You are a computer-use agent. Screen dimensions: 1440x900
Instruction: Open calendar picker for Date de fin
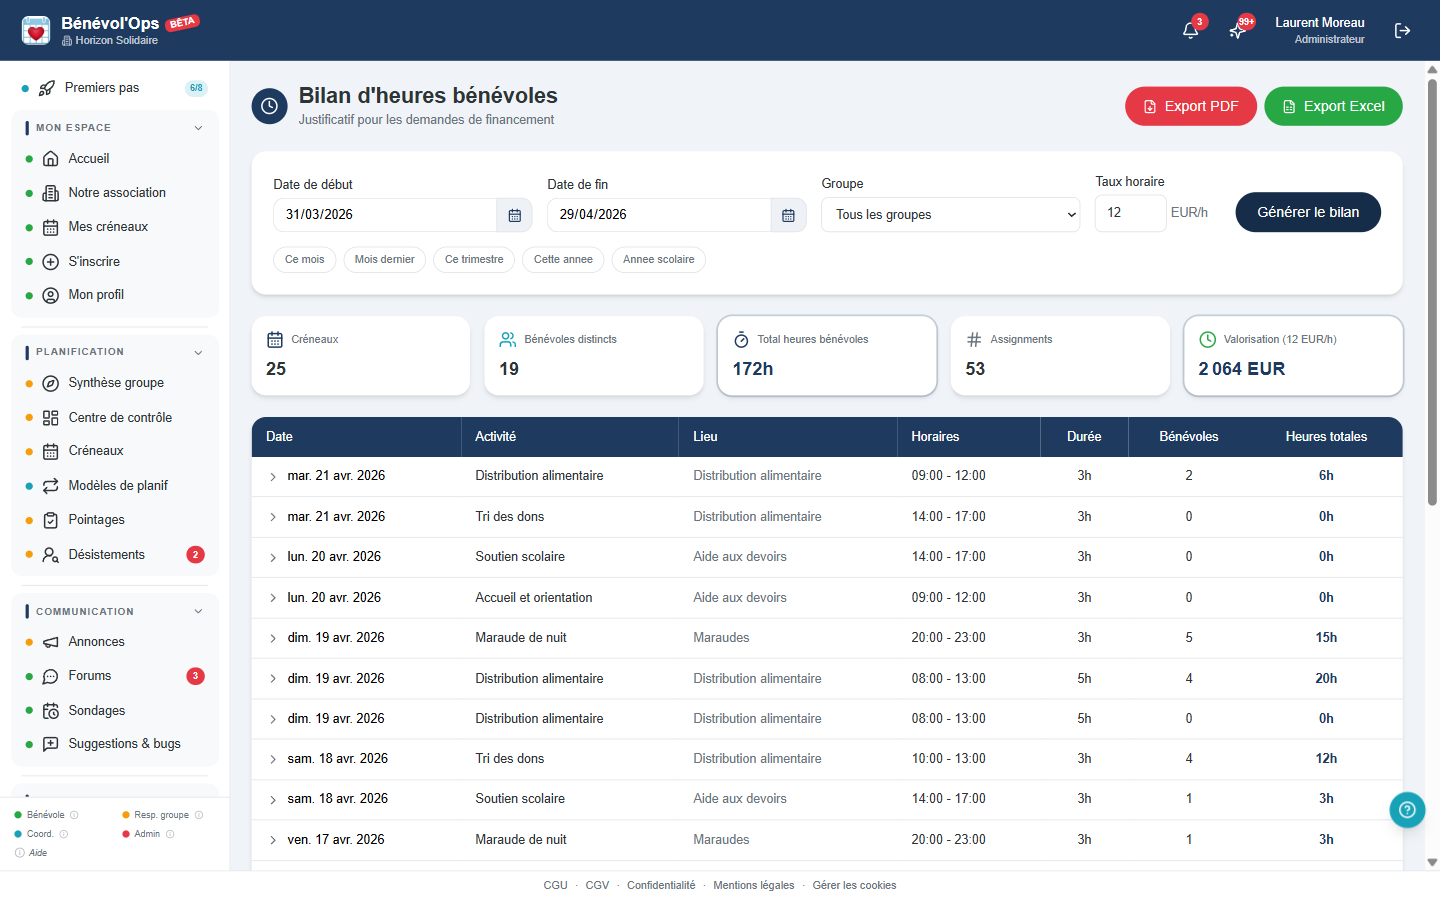pos(788,215)
